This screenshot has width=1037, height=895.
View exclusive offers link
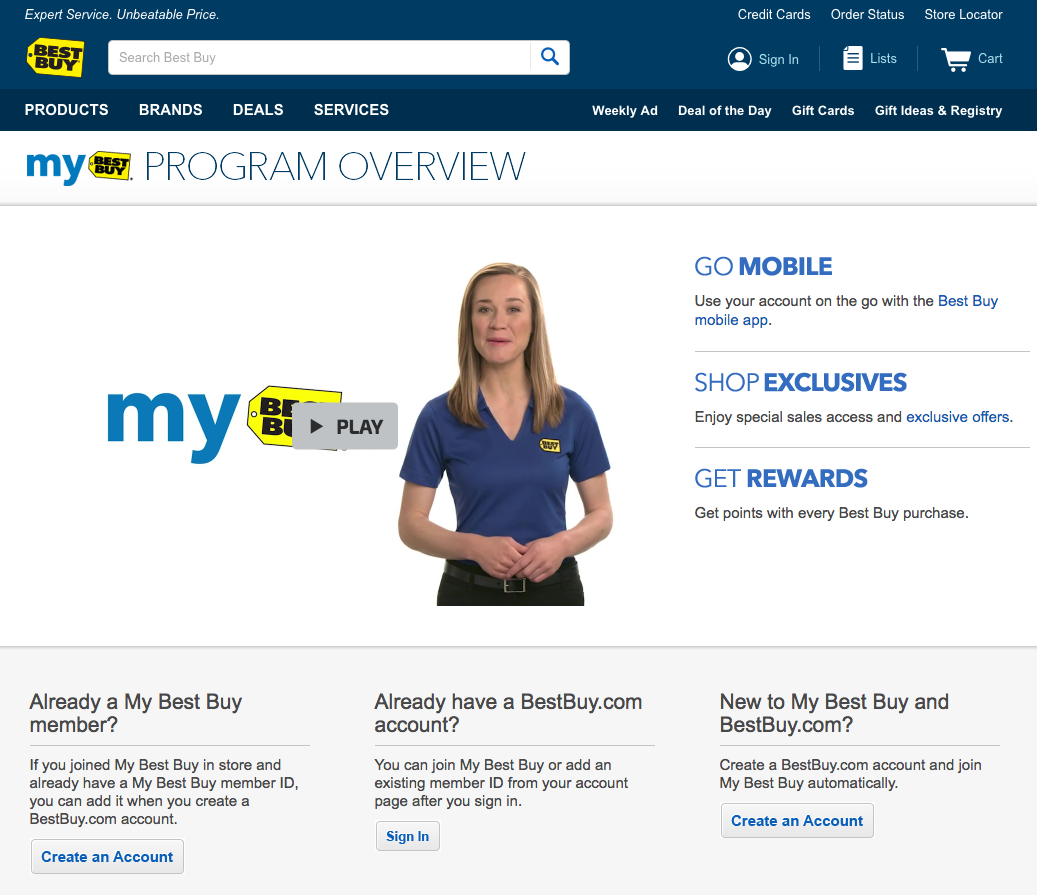[x=956, y=417]
